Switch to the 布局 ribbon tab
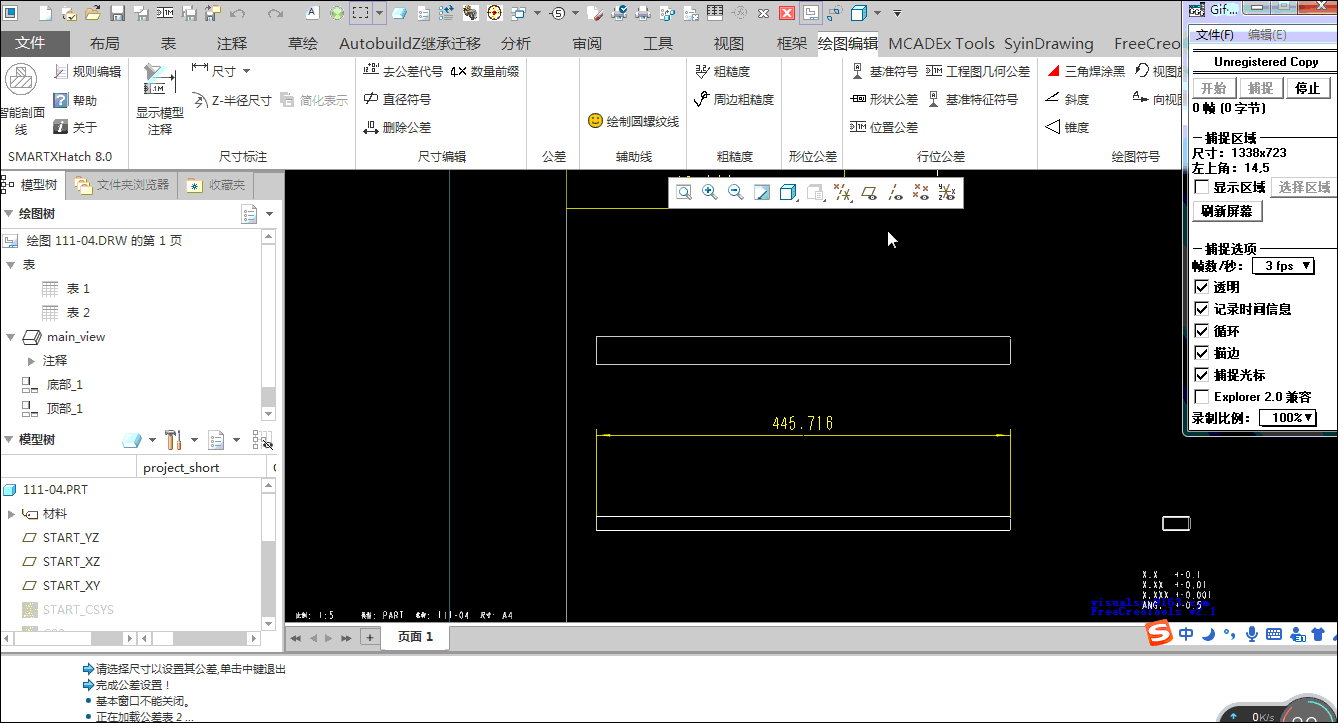Screen dimensions: 1338x723 105,44
